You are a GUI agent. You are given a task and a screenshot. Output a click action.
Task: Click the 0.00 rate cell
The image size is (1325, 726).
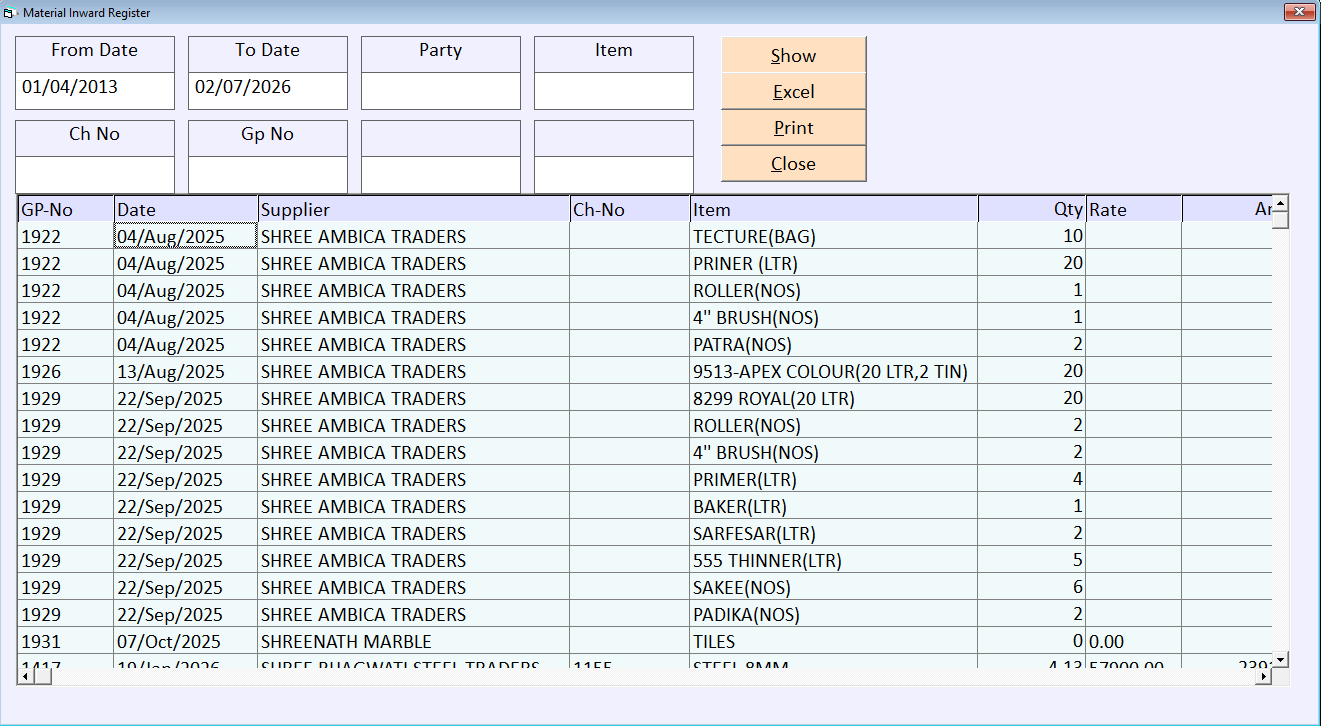1134,641
